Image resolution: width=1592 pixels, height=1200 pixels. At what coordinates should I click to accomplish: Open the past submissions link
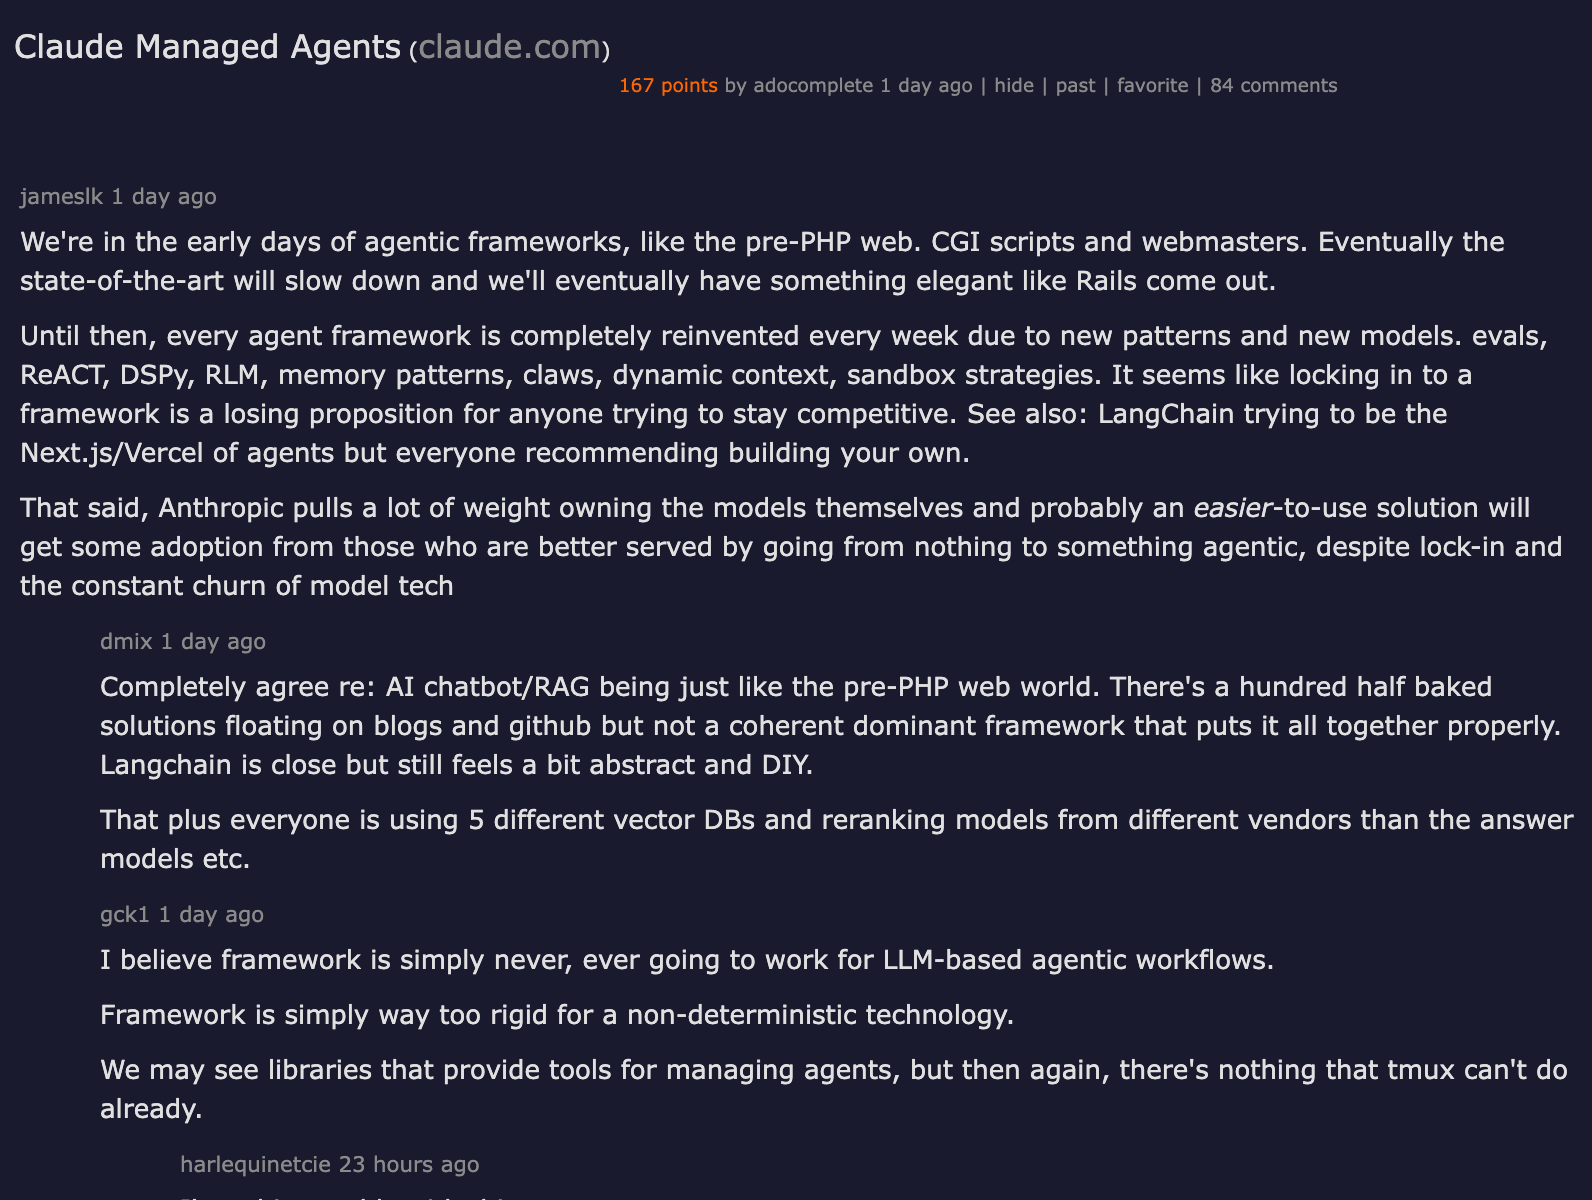(x=1075, y=85)
